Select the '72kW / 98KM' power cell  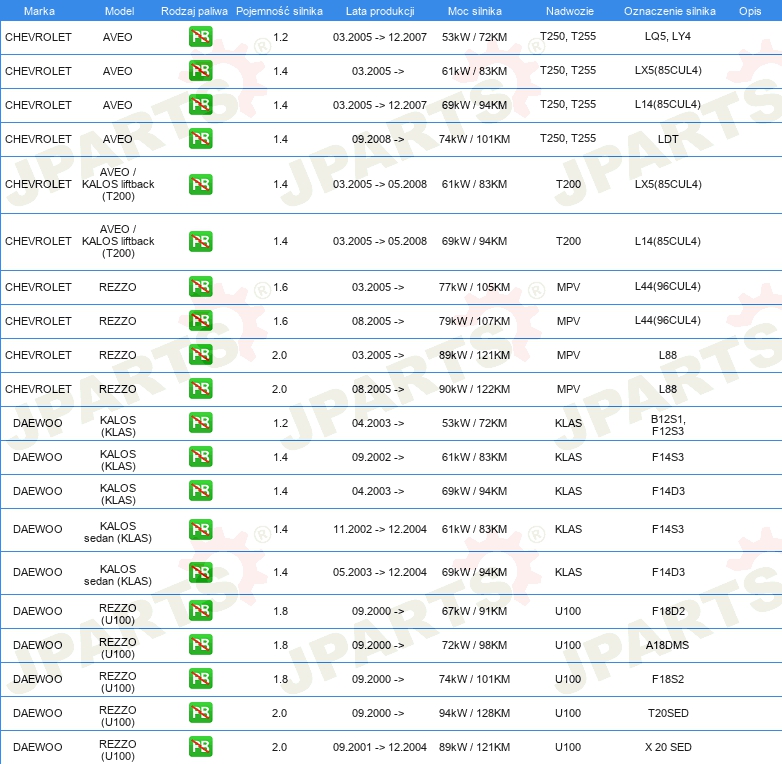tap(474, 645)
